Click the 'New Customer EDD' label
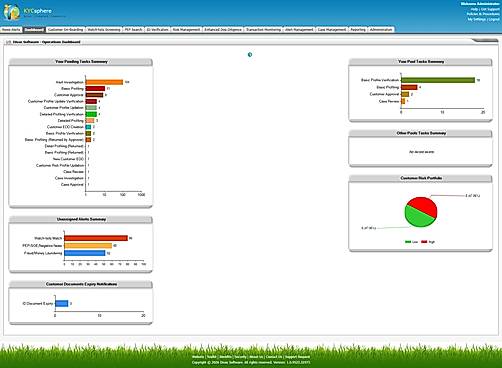Screen dimensions: 502x368 click(x=68, y=159)
